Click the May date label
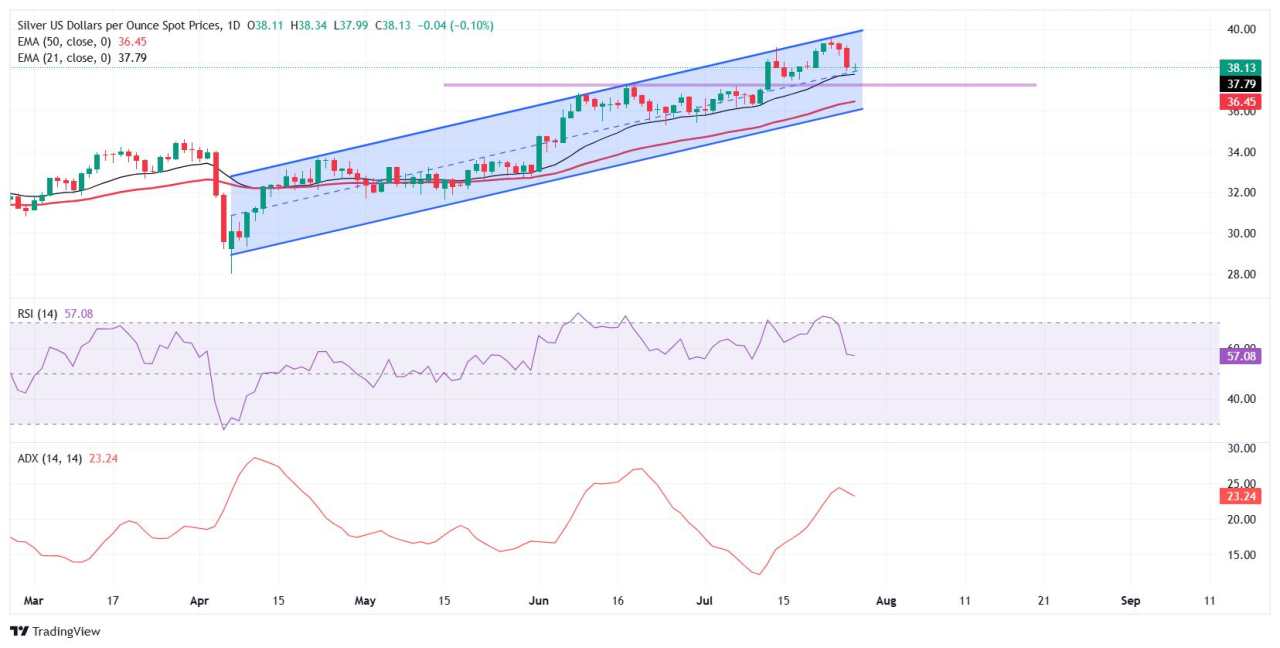This screenshot has height=648, width=1280. click(x=365, y=601)
